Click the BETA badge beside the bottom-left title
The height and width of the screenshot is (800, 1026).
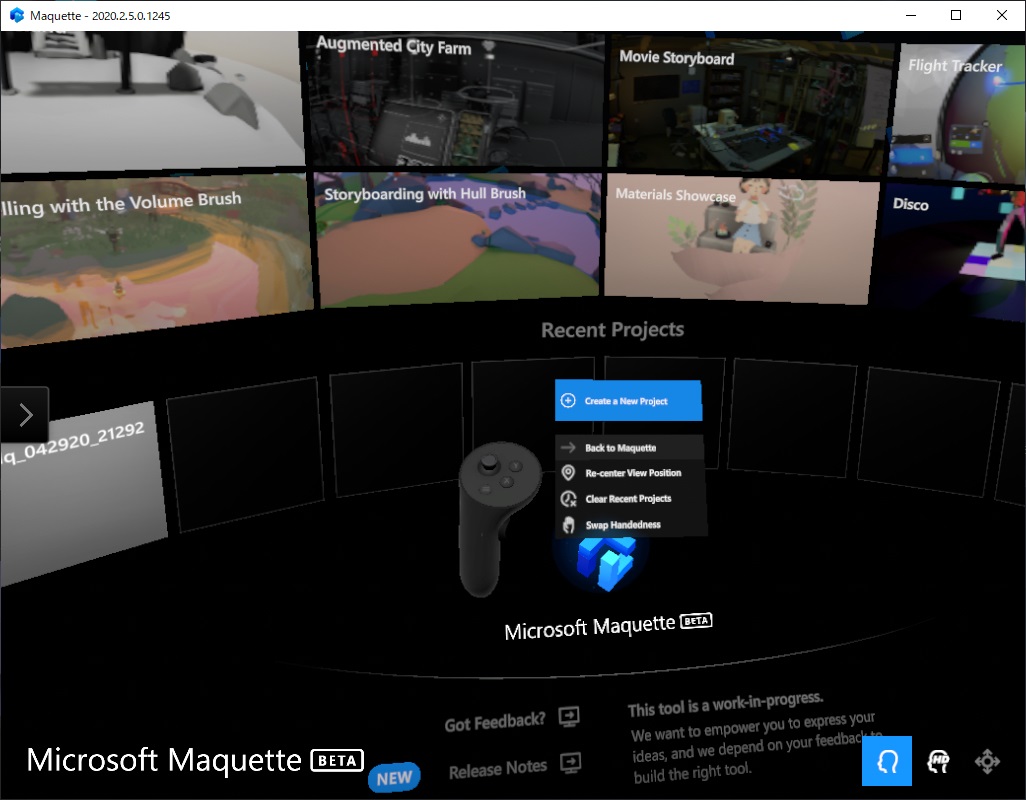click(337, 760)
